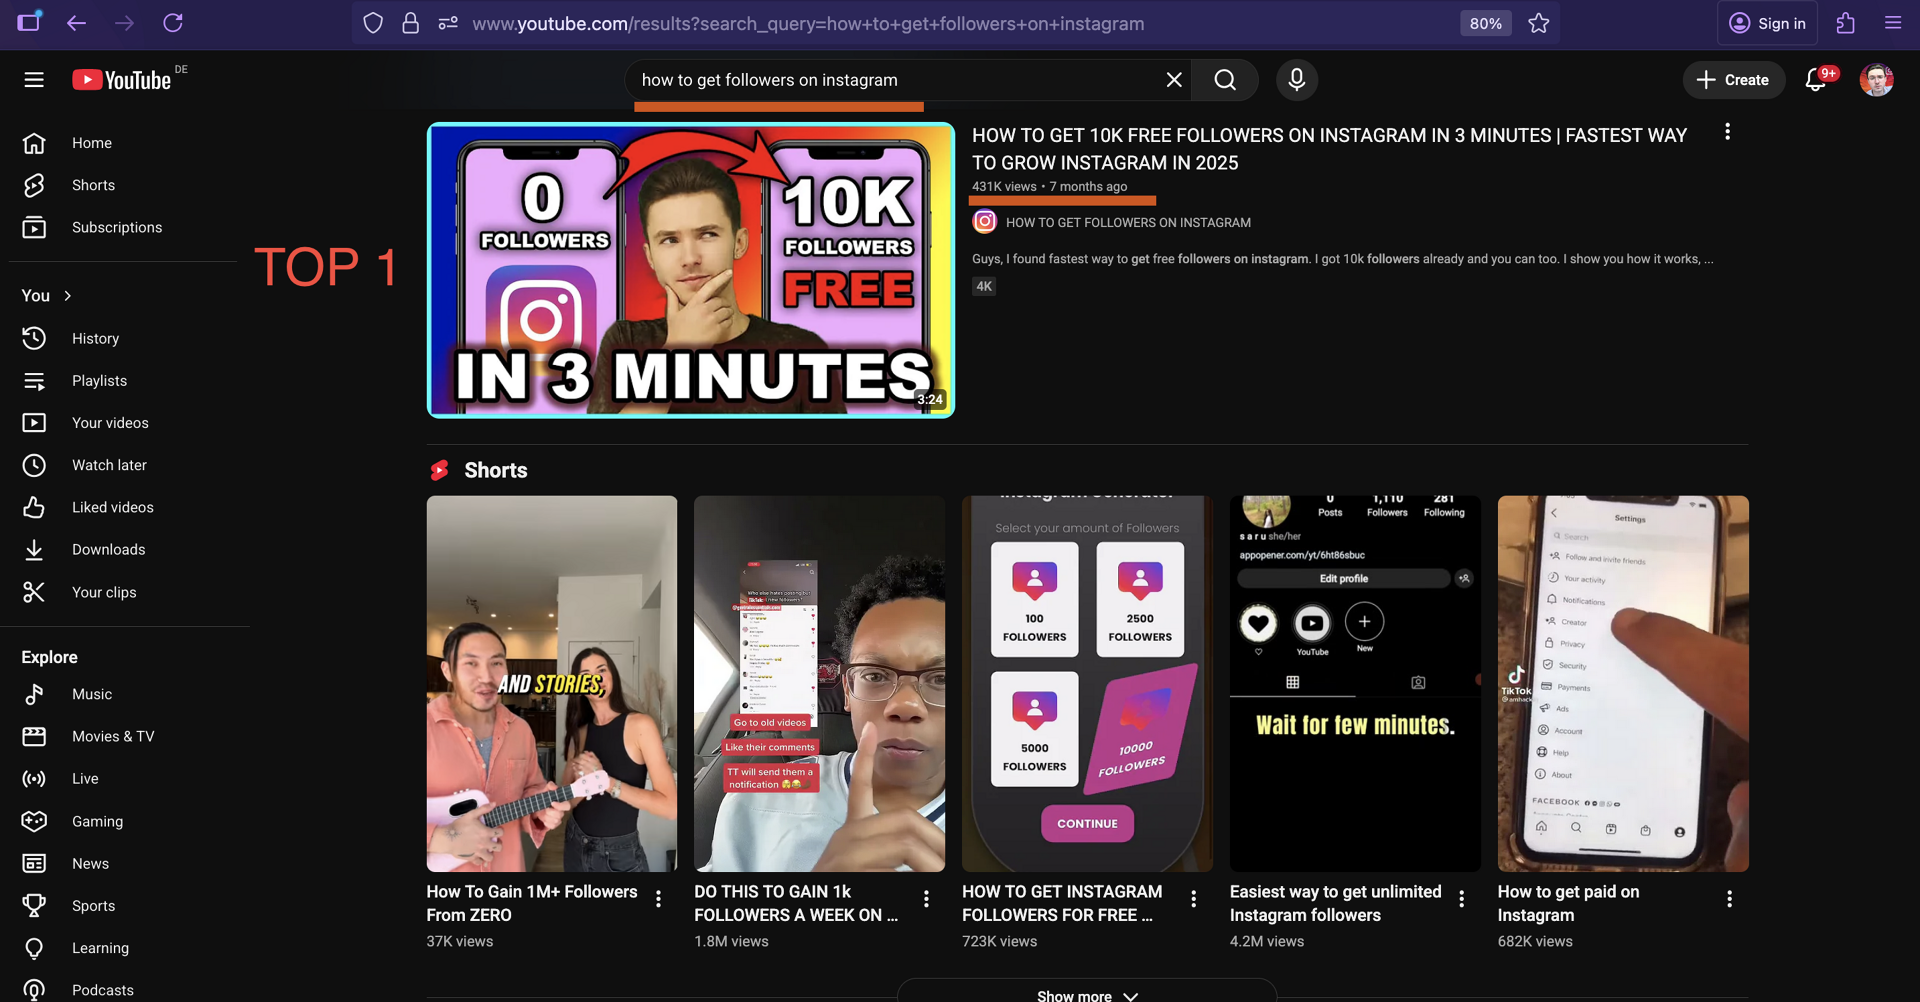The height and width of the screenshot is (1002, 1920).
Task: Go to Watch later in sidebar
Action: (x=109, y=465)
